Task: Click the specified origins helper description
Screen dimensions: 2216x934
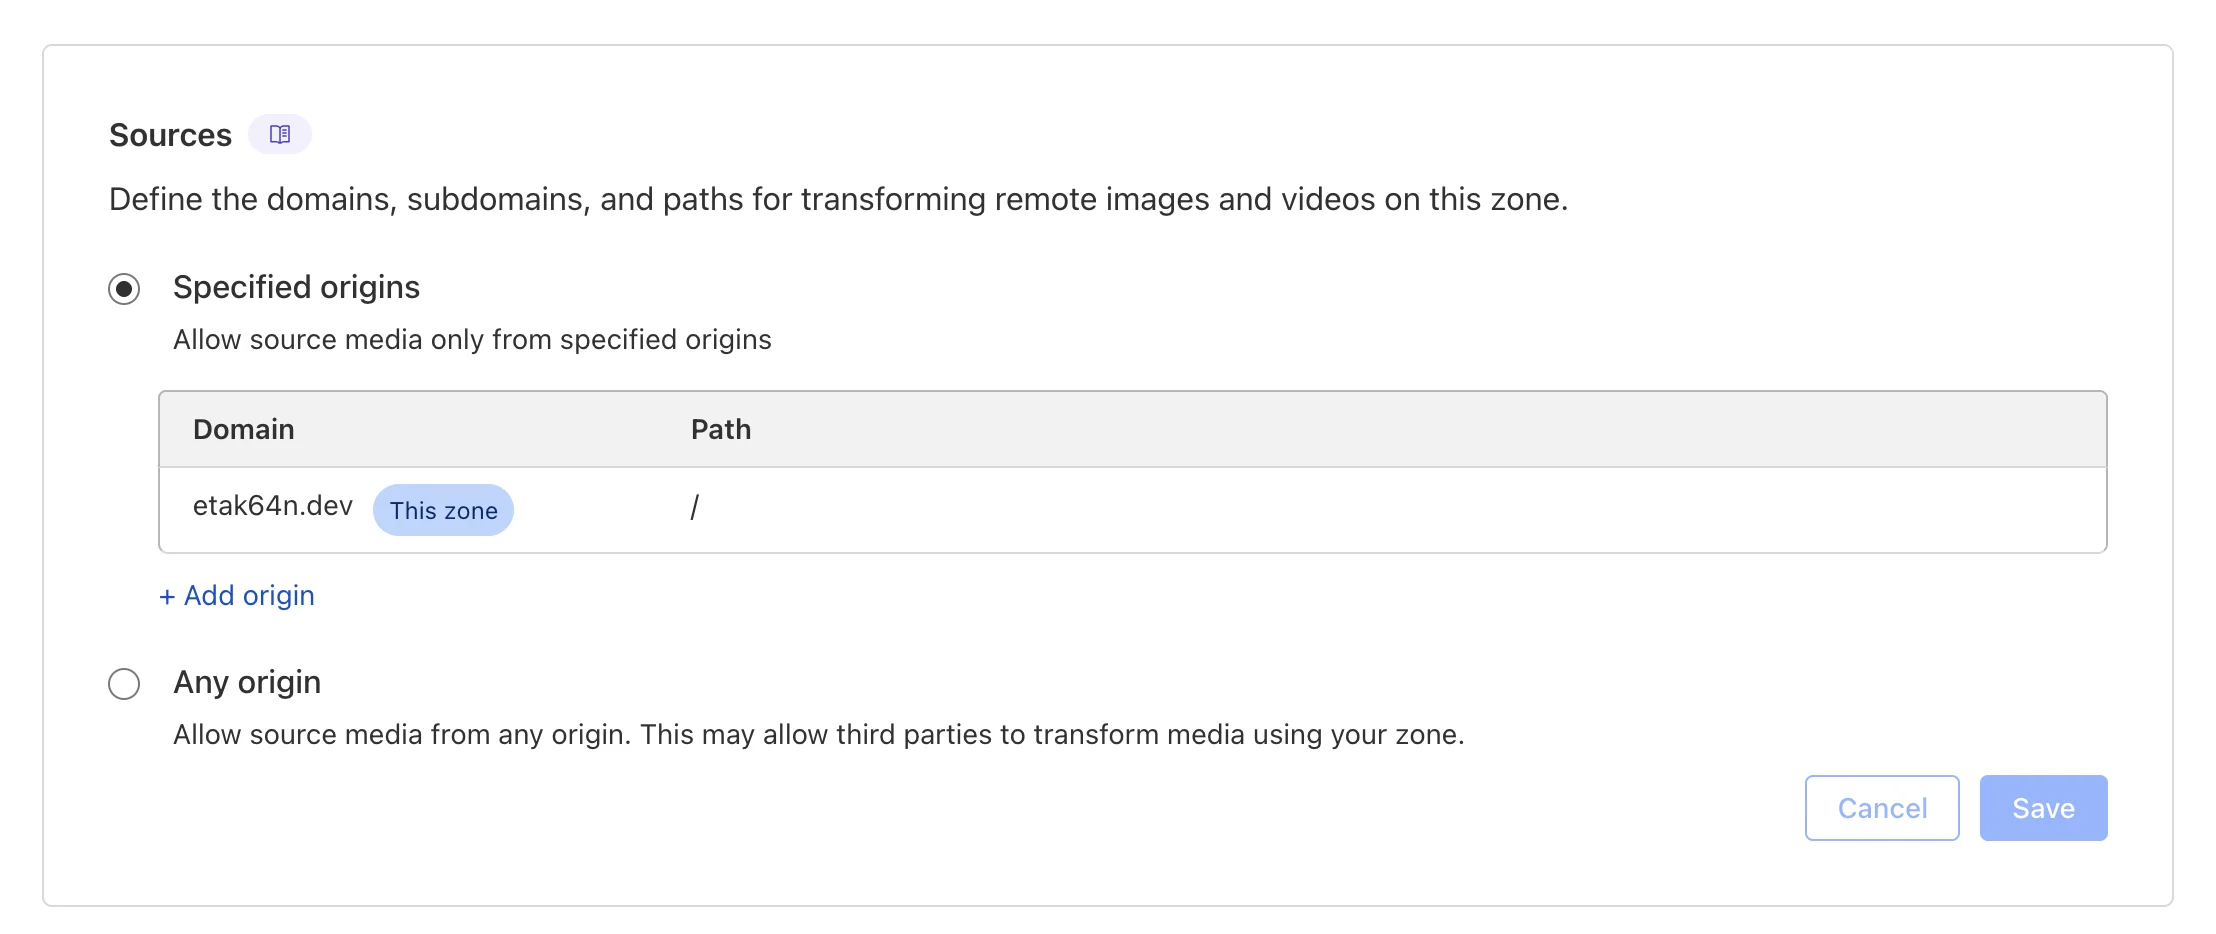Action: tap(472, 340)
